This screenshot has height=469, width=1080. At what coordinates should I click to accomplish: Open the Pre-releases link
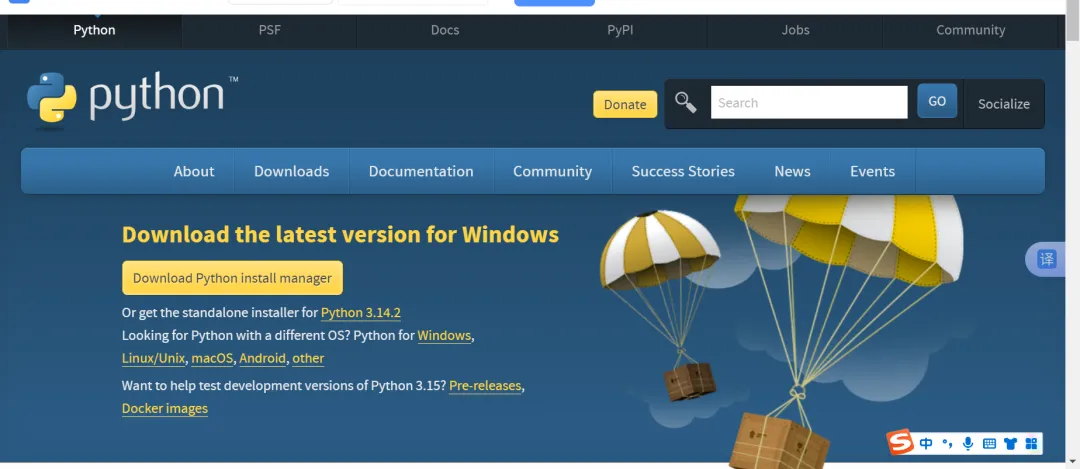point(485,386)
